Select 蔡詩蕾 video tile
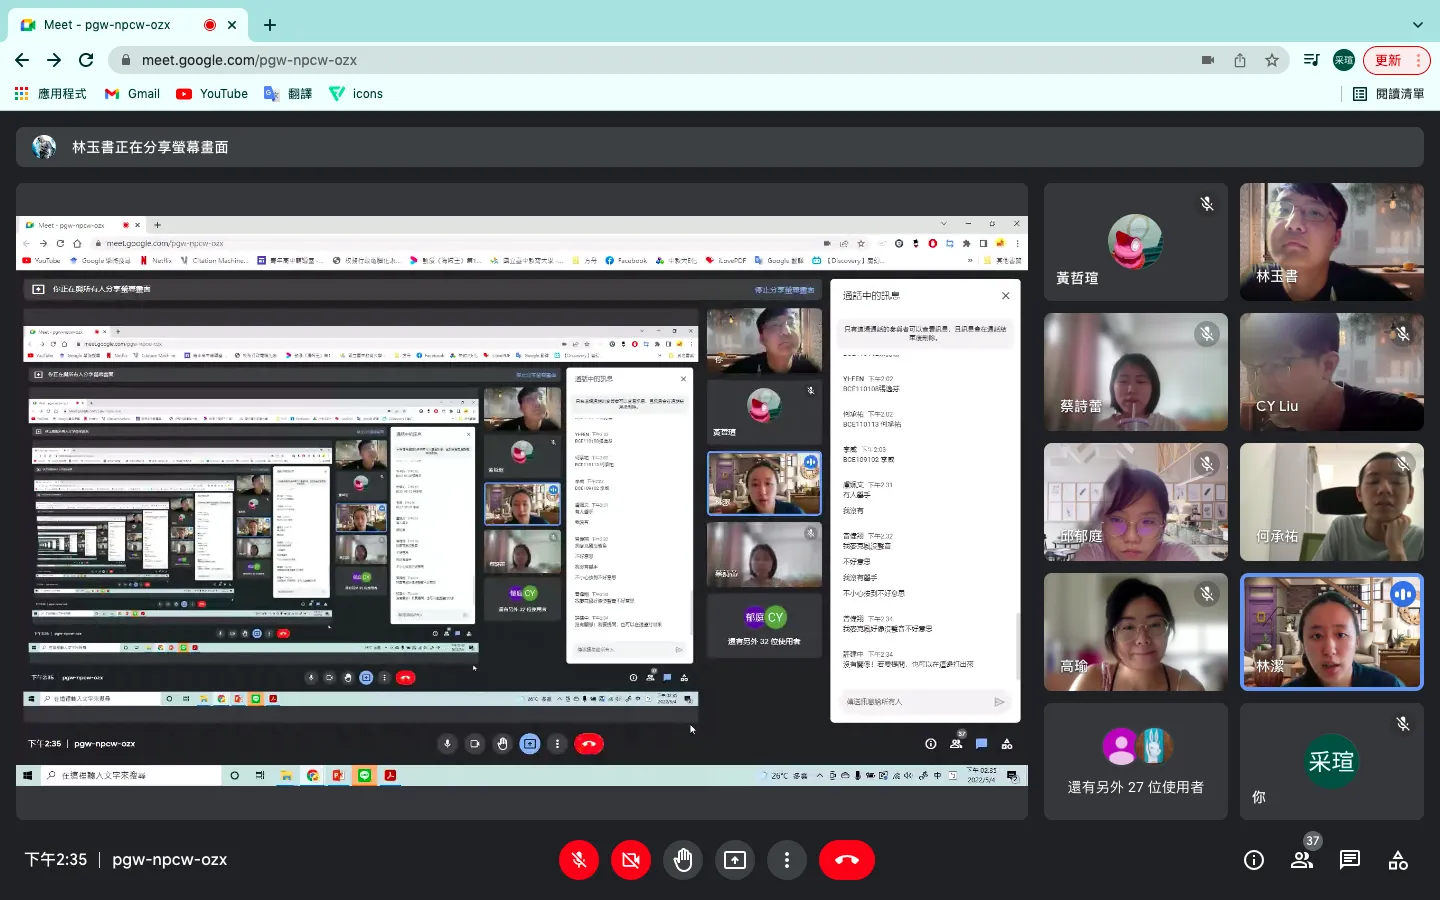The image size is (1440, 900). 1136,372
